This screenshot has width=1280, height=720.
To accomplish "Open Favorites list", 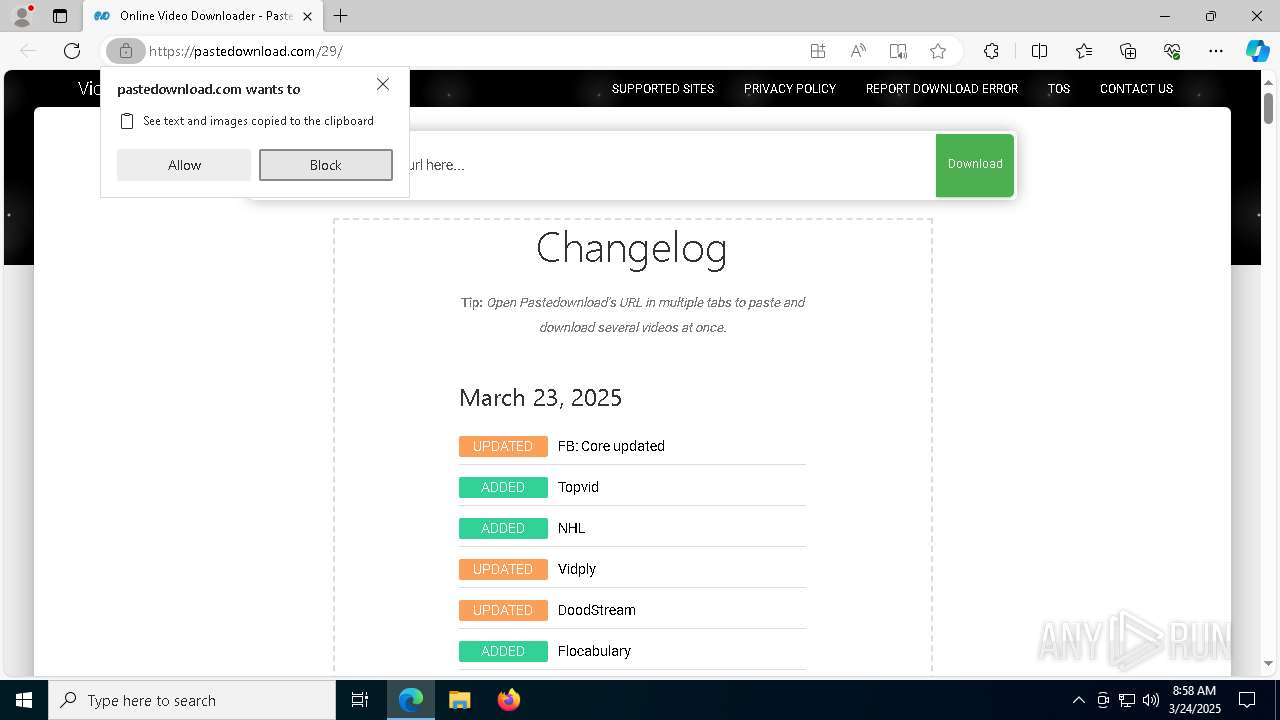I will click(1084, 51).
